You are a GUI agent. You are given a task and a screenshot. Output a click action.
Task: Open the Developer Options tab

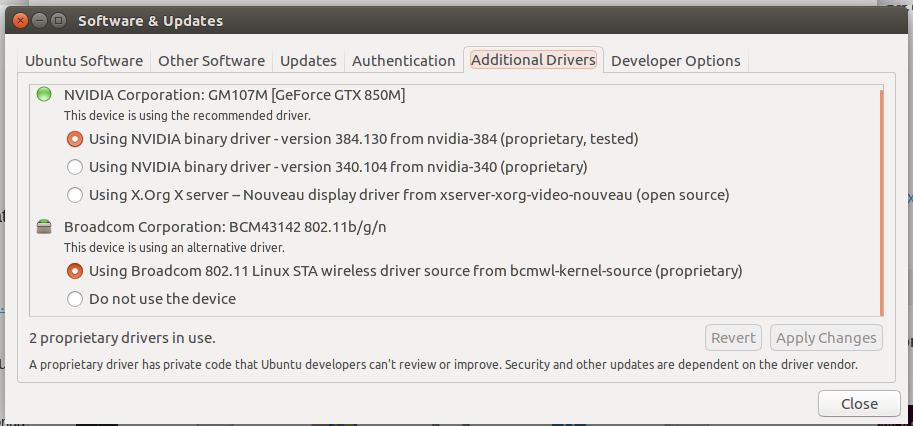click(675, 61)
